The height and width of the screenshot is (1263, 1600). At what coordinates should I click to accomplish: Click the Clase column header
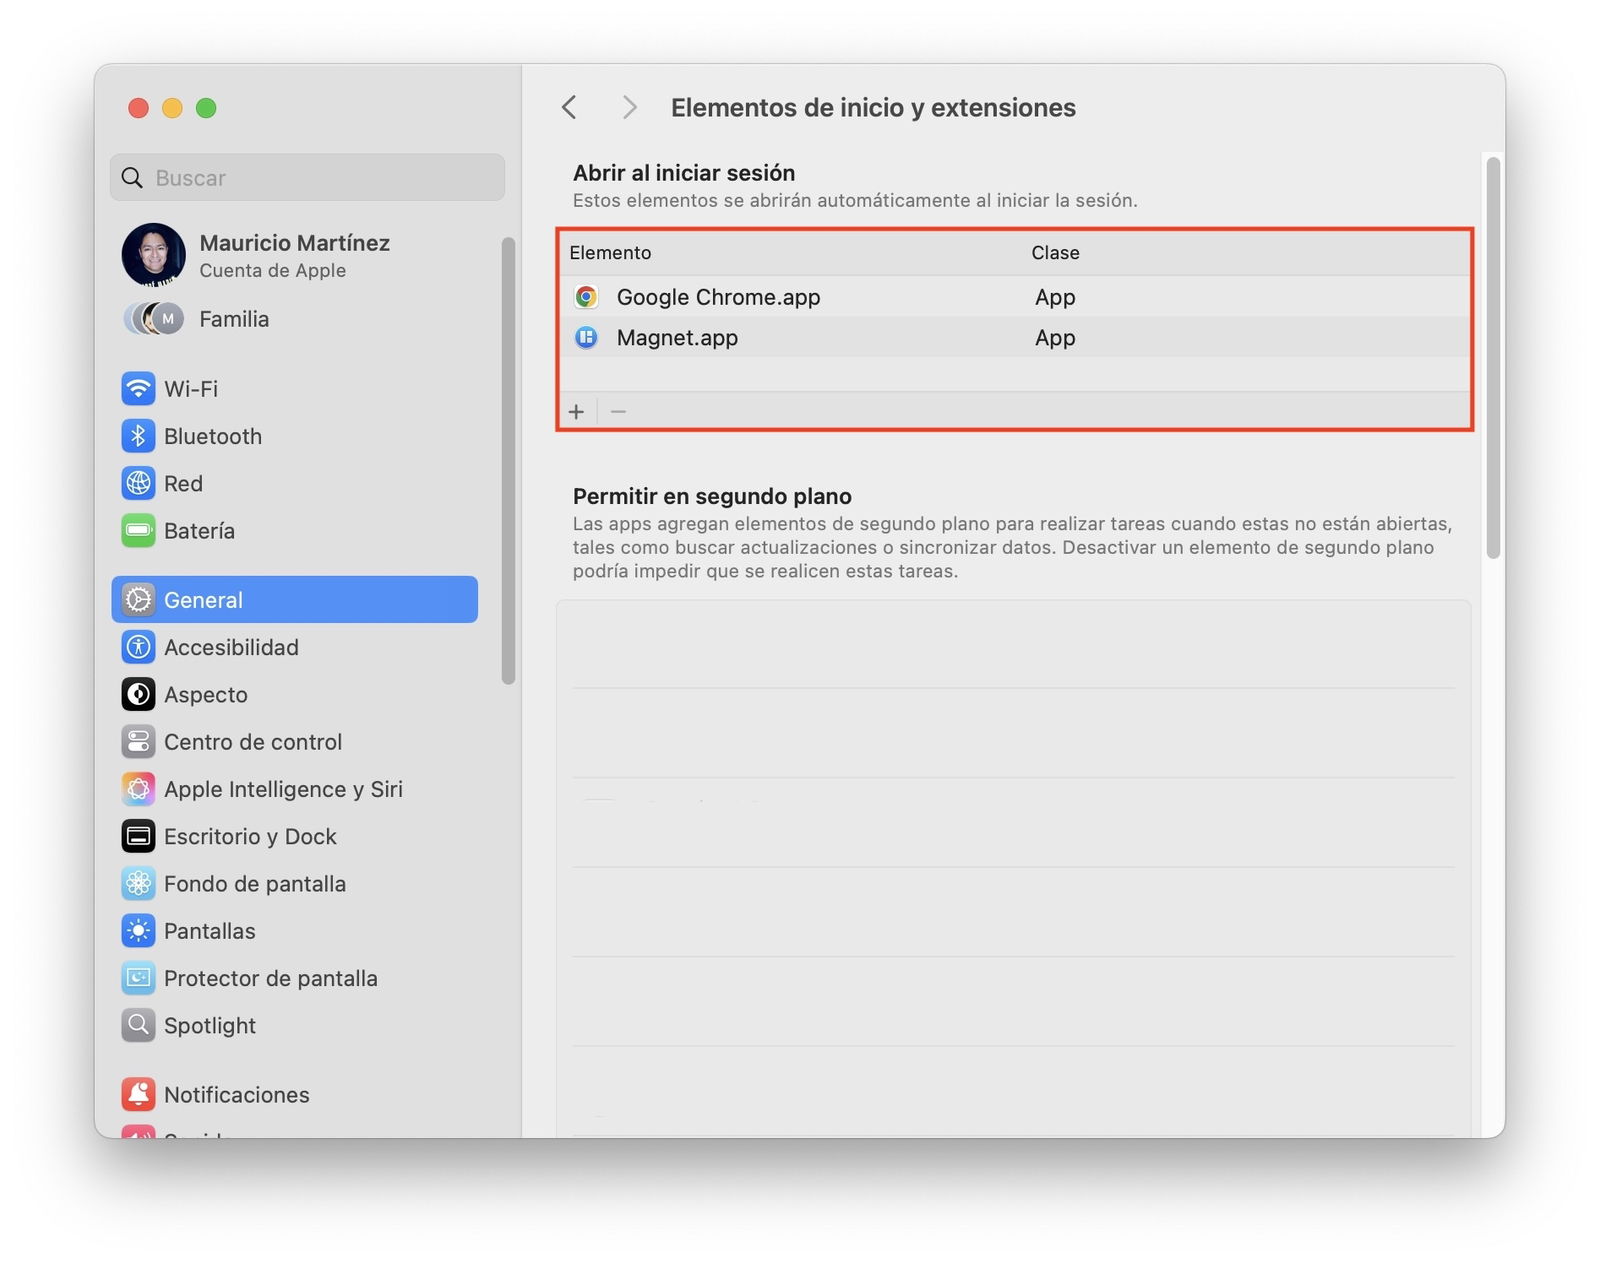(1055, 253)
